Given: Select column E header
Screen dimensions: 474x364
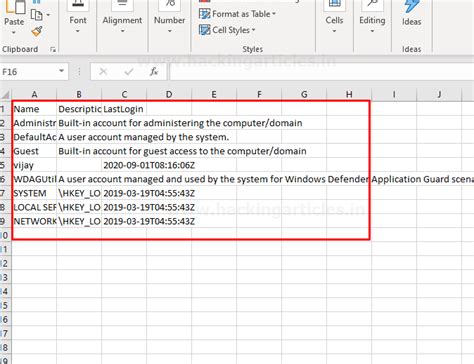Looking at the screenshot, I should click(x=214, y=95).
